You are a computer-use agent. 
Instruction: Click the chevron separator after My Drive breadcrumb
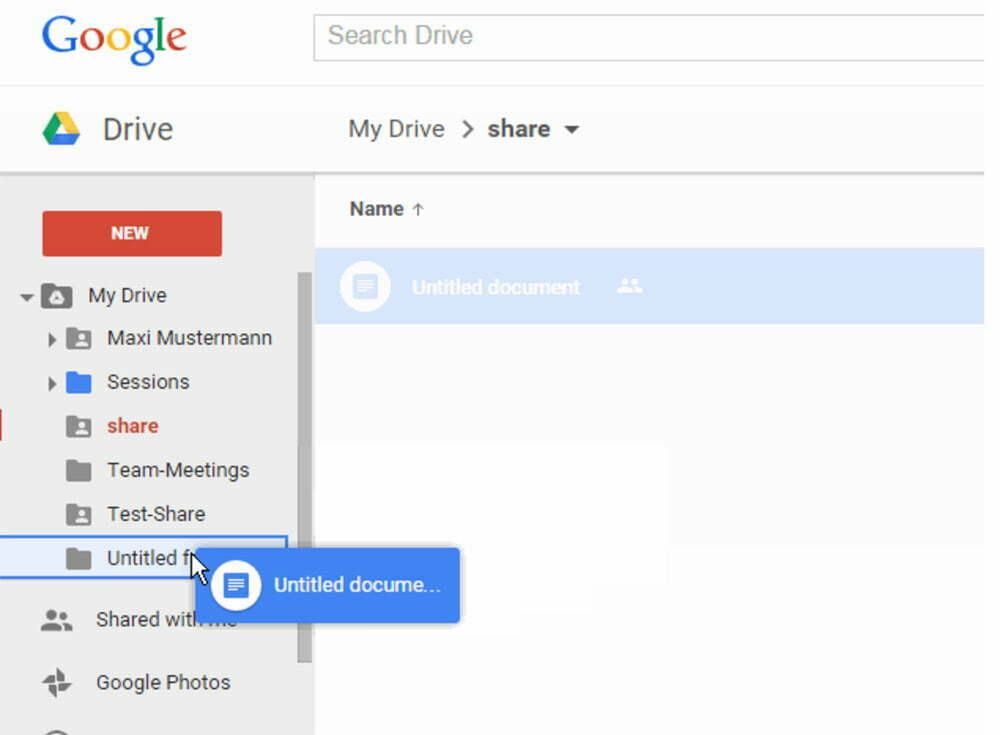coord(467,130)
